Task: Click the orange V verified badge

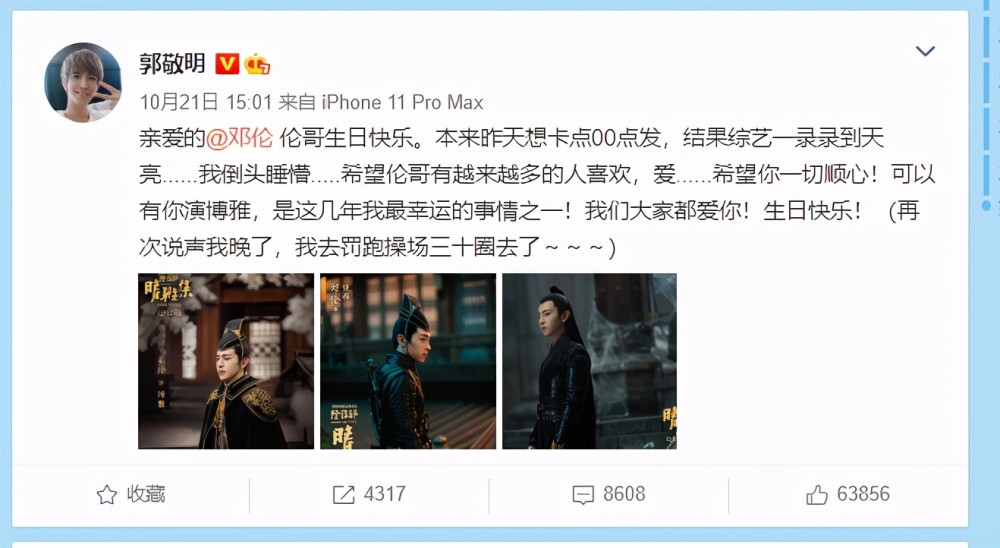Action: tap(227, 64)
